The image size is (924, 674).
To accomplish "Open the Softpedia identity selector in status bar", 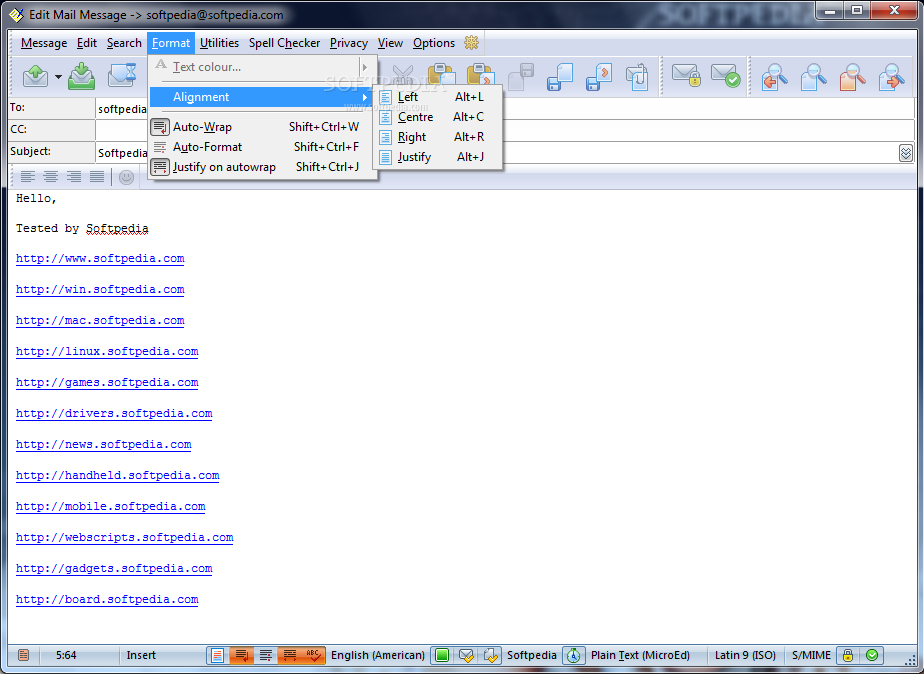I will (532, 655).
